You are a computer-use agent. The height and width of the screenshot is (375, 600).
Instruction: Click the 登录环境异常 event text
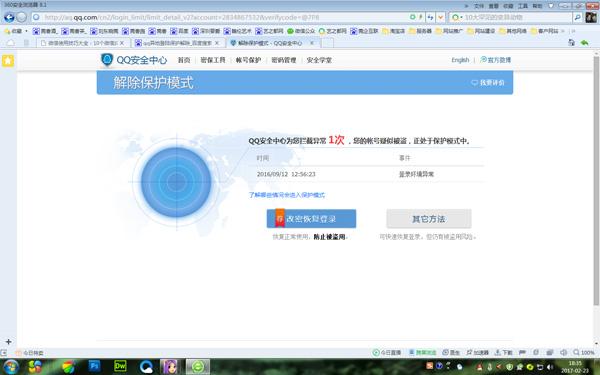pos(416,174)
